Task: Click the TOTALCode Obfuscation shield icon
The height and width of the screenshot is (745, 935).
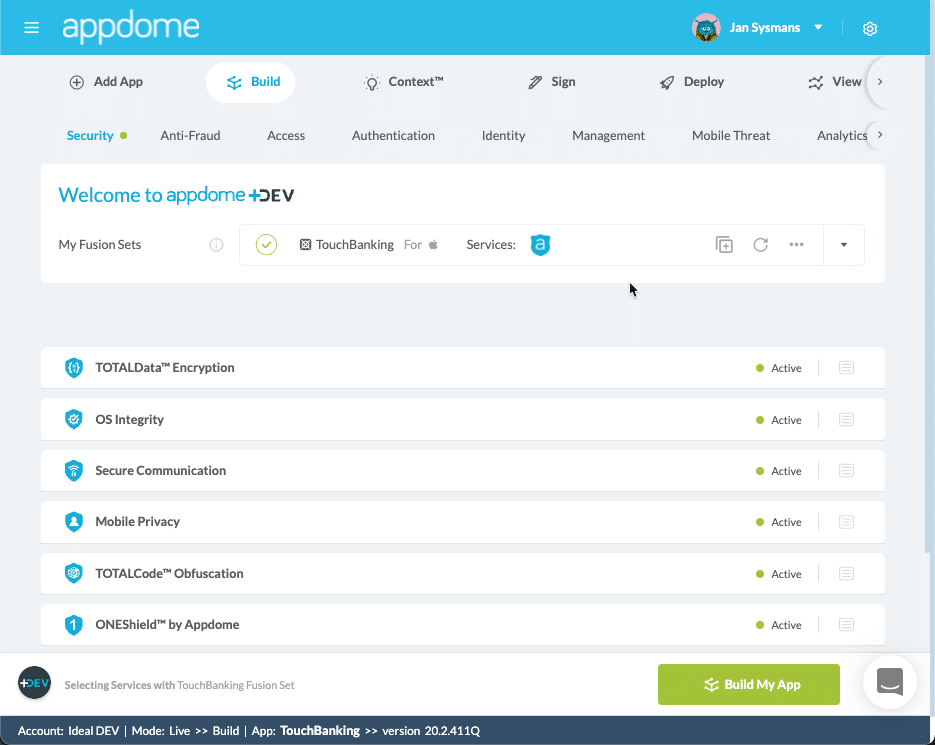Action: [x=73, y=573]
